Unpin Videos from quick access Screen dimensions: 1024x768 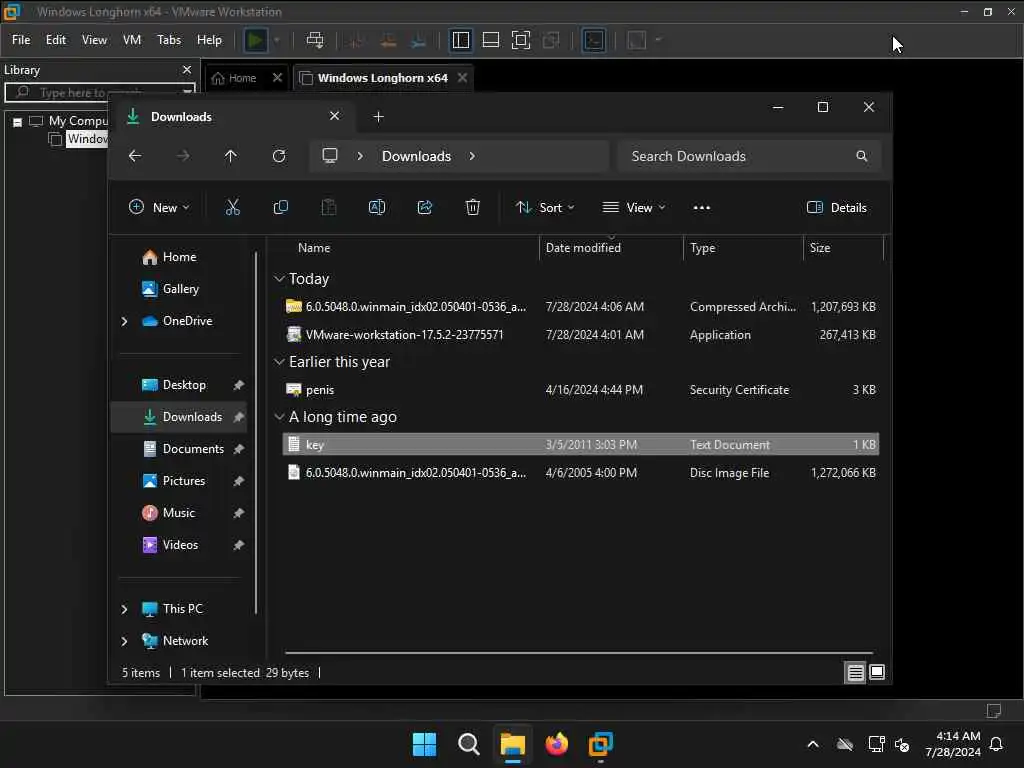click(239, 545)
